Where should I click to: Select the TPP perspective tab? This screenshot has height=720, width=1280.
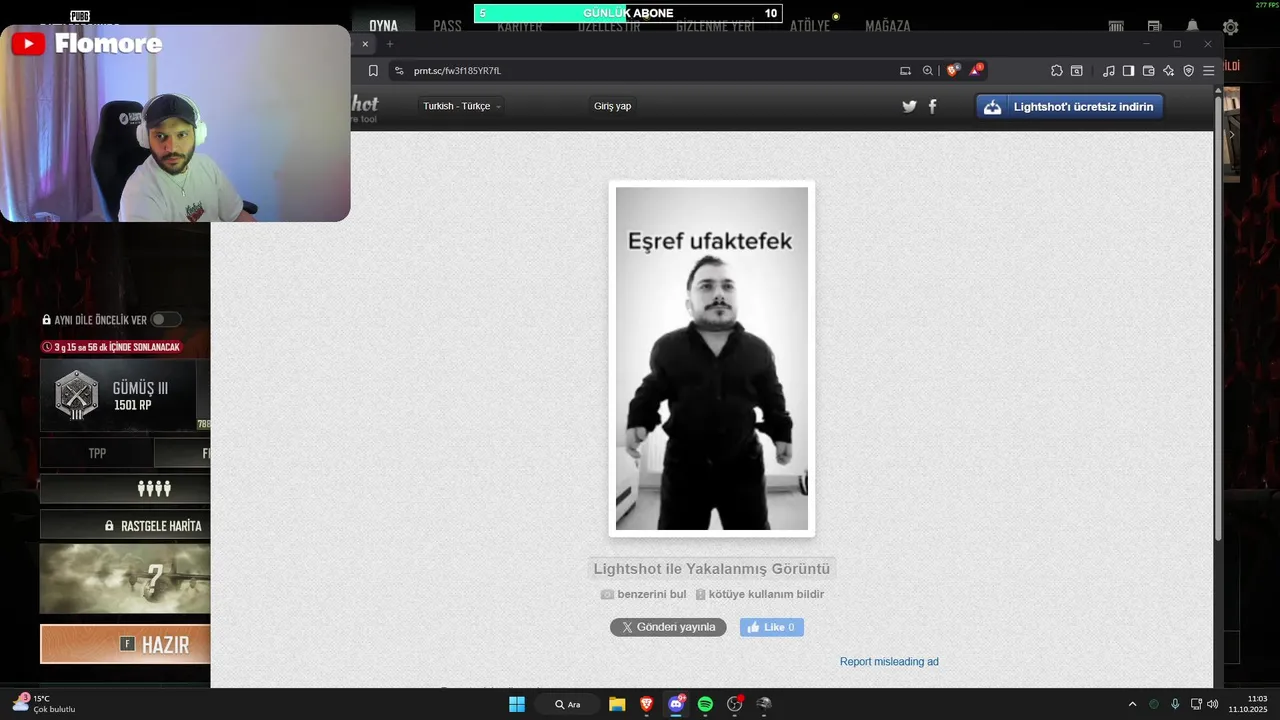click(x=97, y=453)
